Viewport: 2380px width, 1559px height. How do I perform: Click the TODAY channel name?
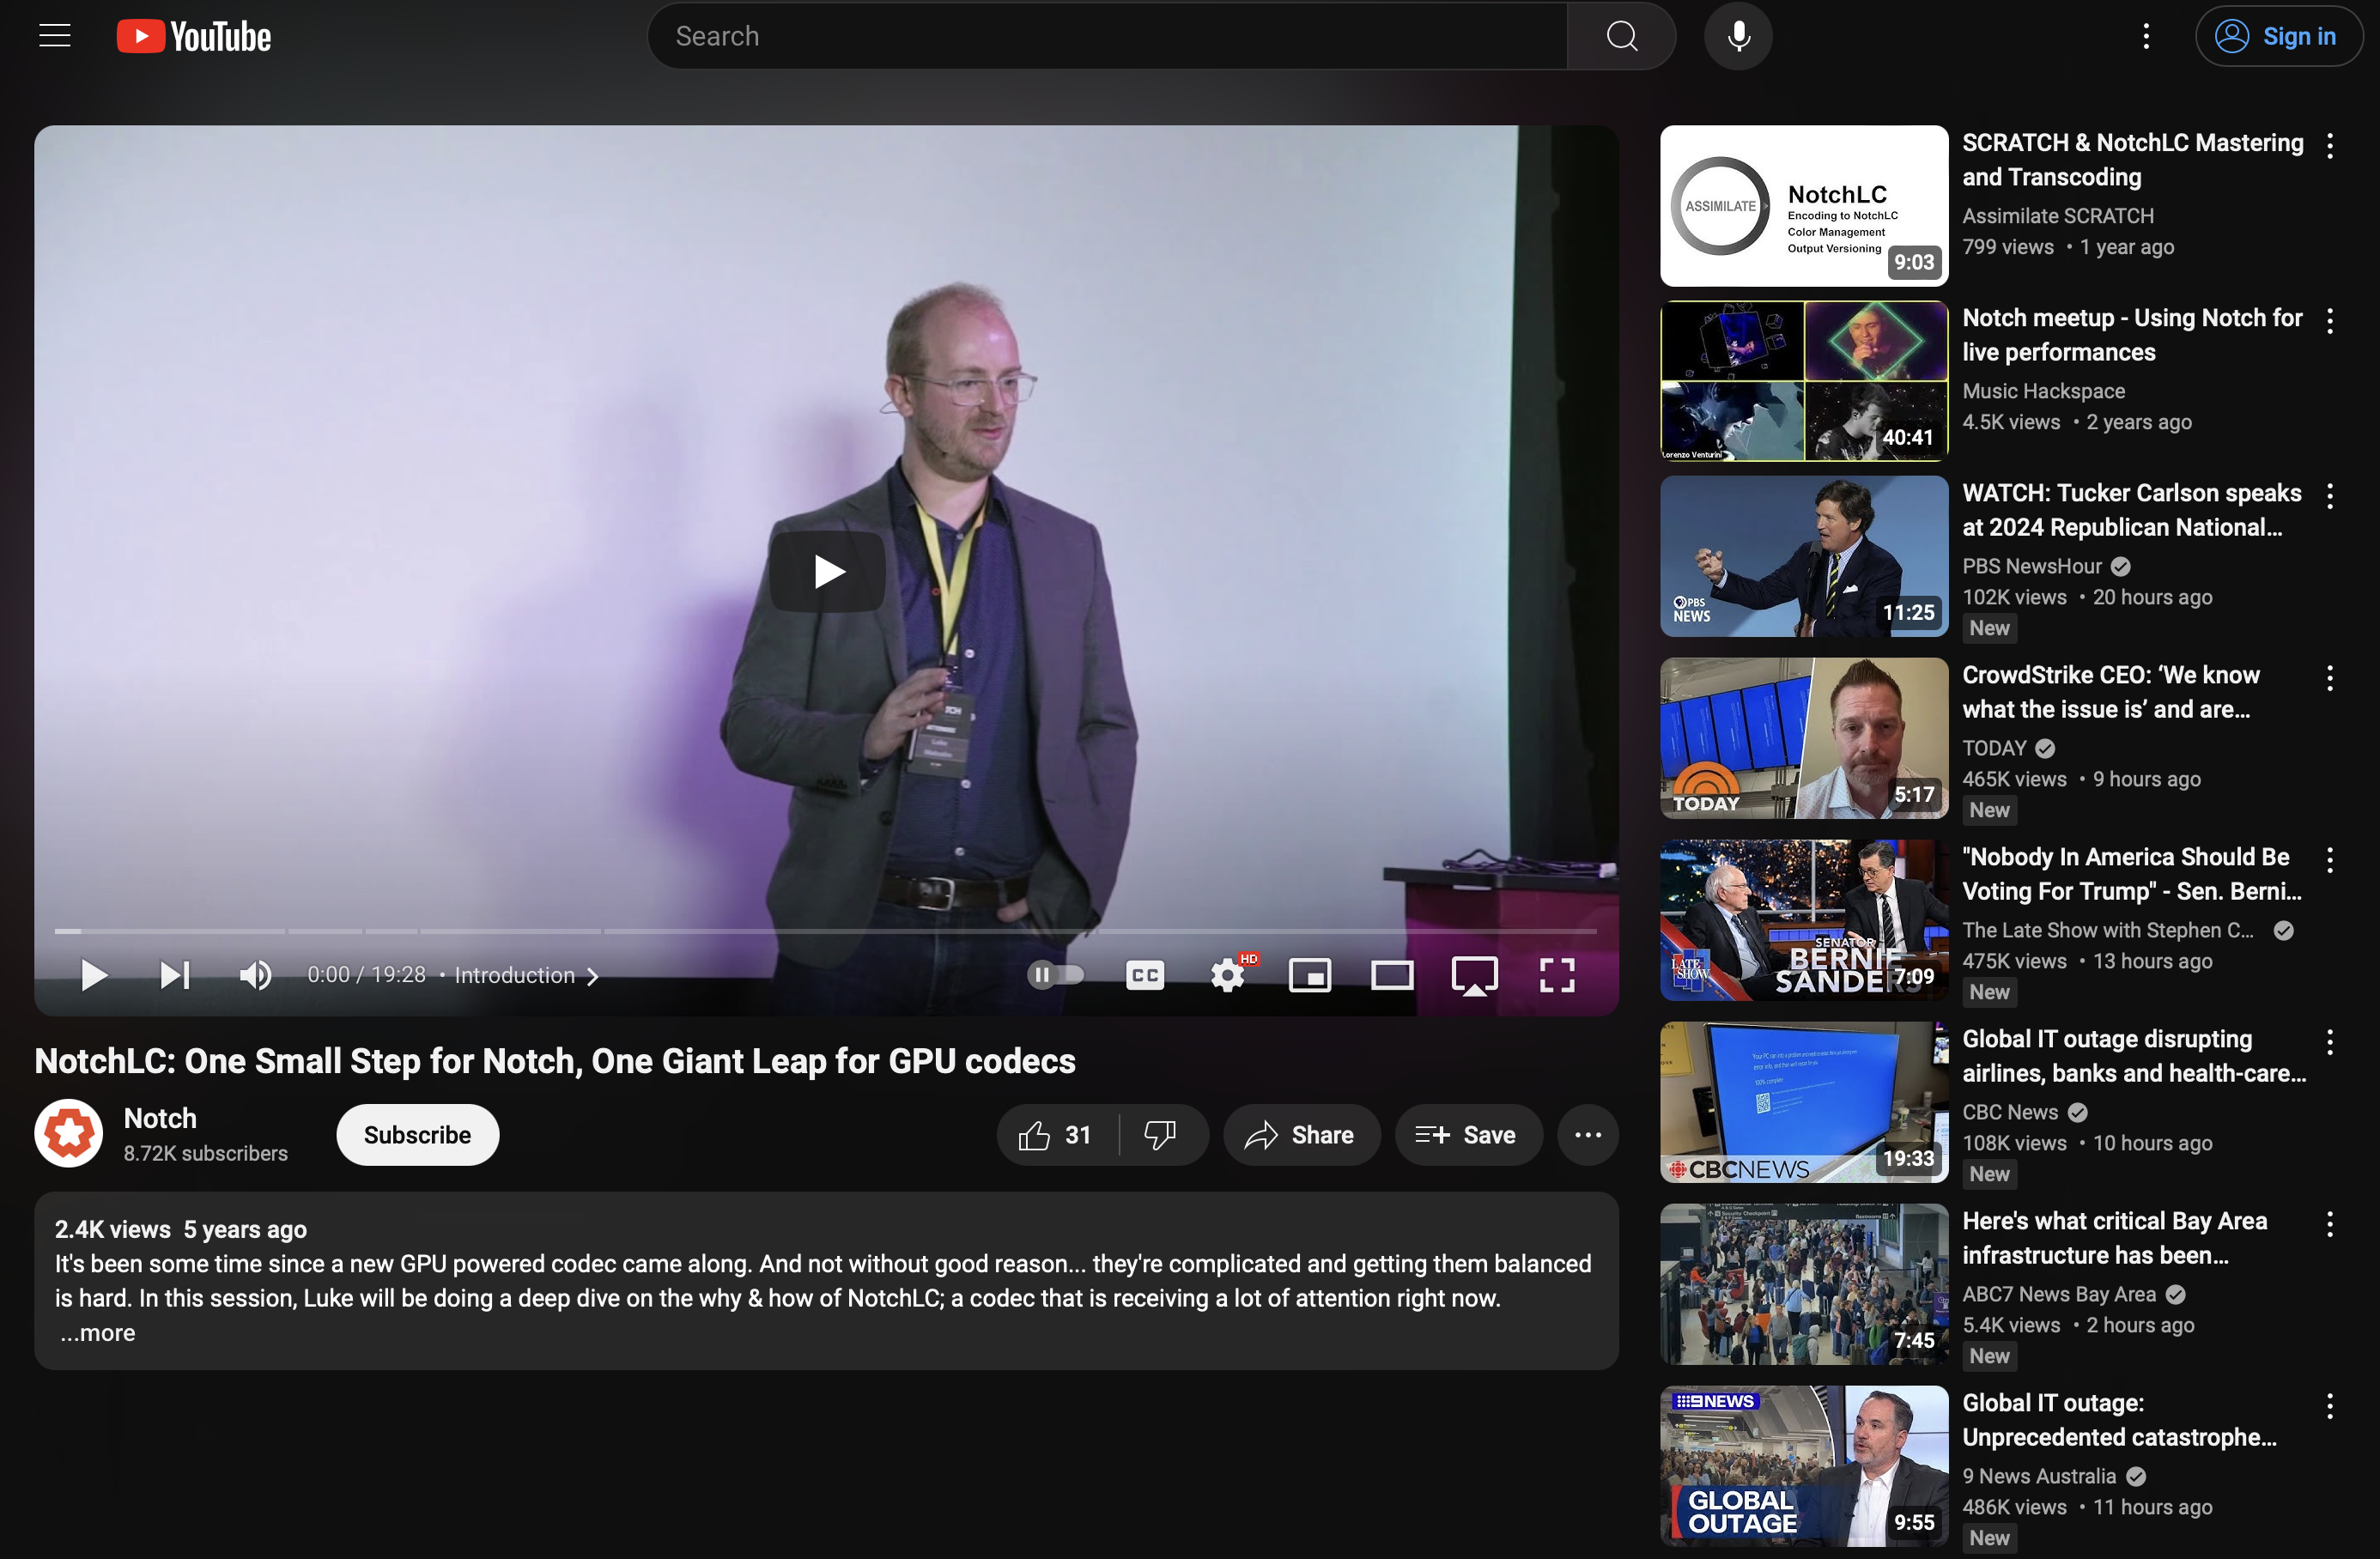pos(1994,748)
